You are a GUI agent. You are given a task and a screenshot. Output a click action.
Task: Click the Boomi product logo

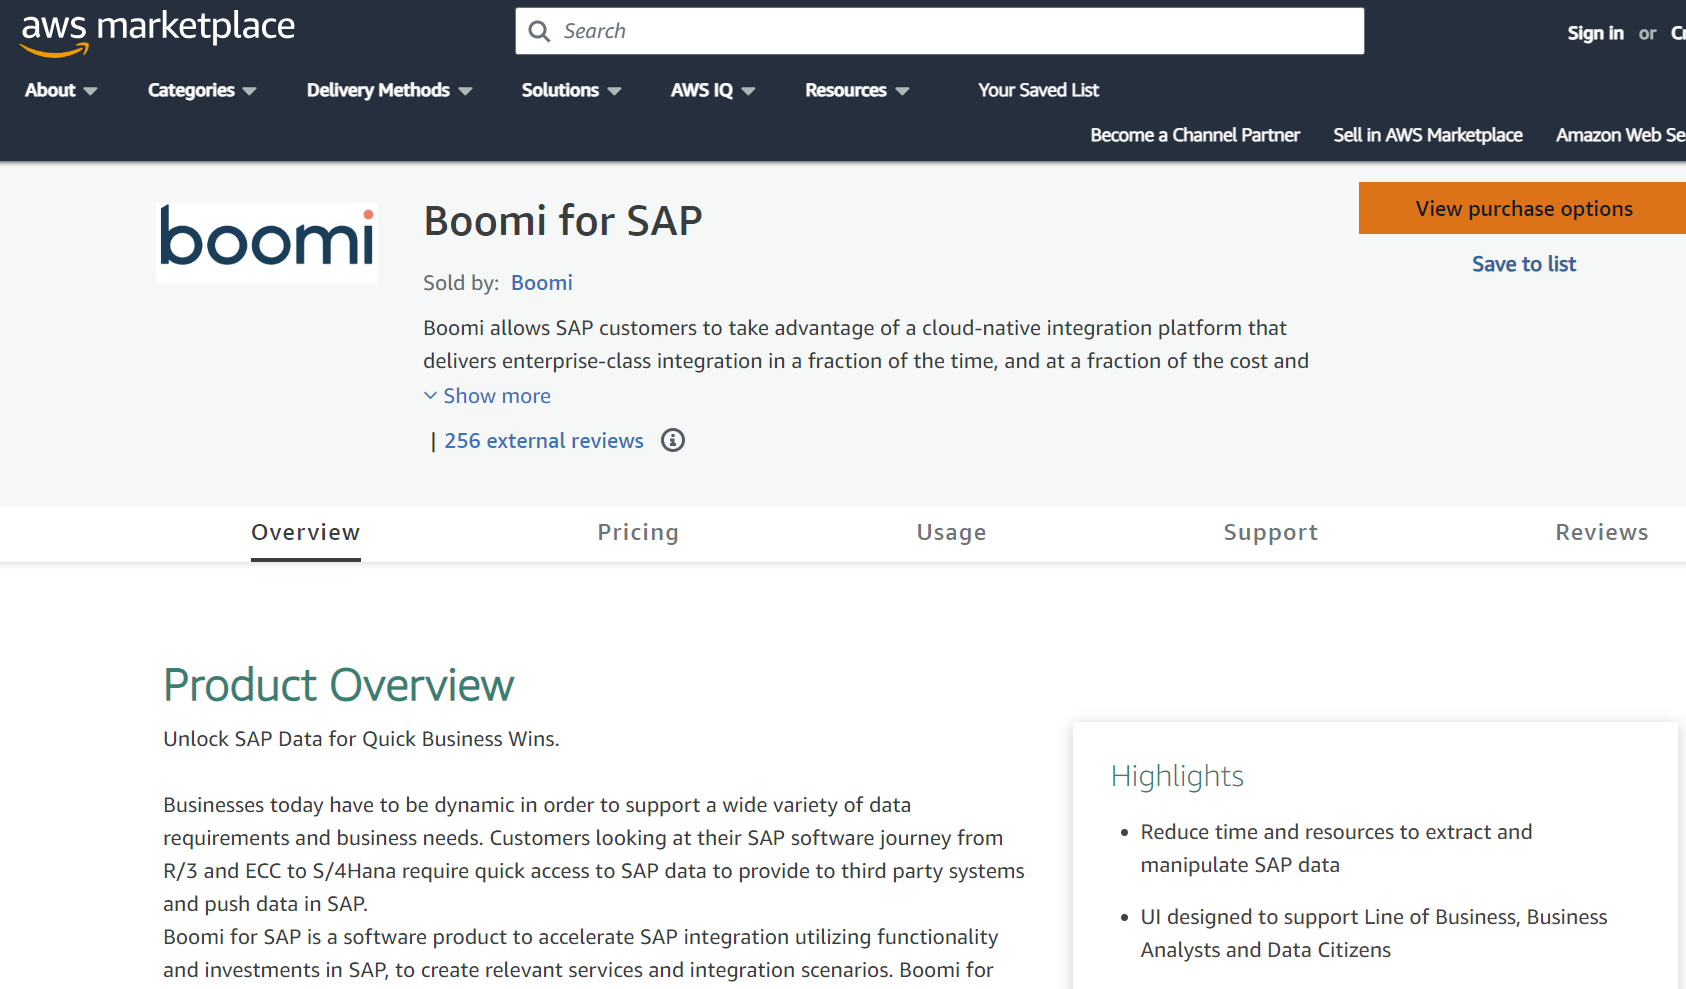click(x=266, y=242)
